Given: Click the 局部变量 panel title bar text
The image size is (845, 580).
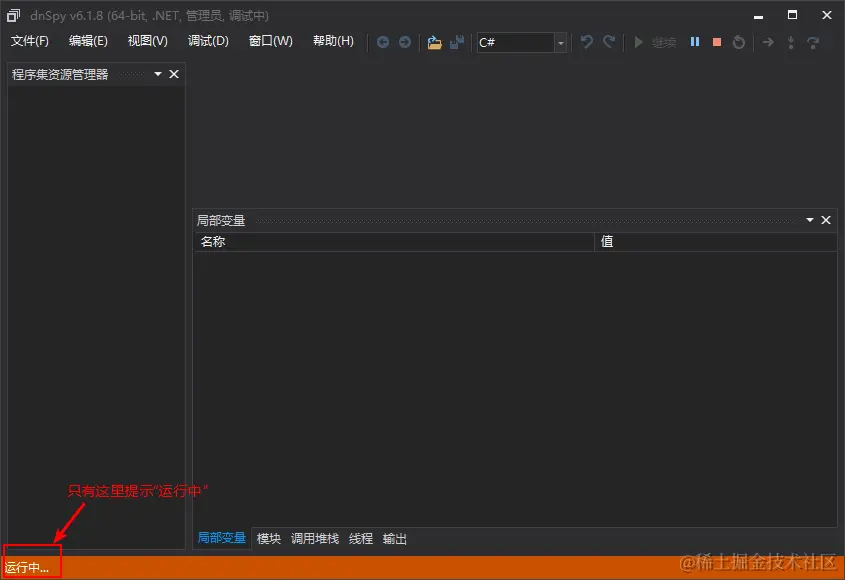Looking at the screenshot, I should (x=221, y=220).
